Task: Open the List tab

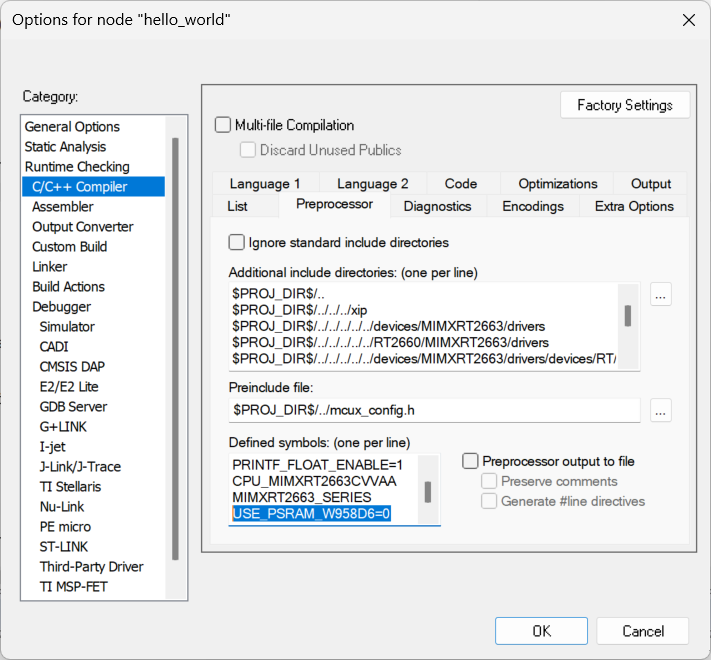Action: point(238,206)
